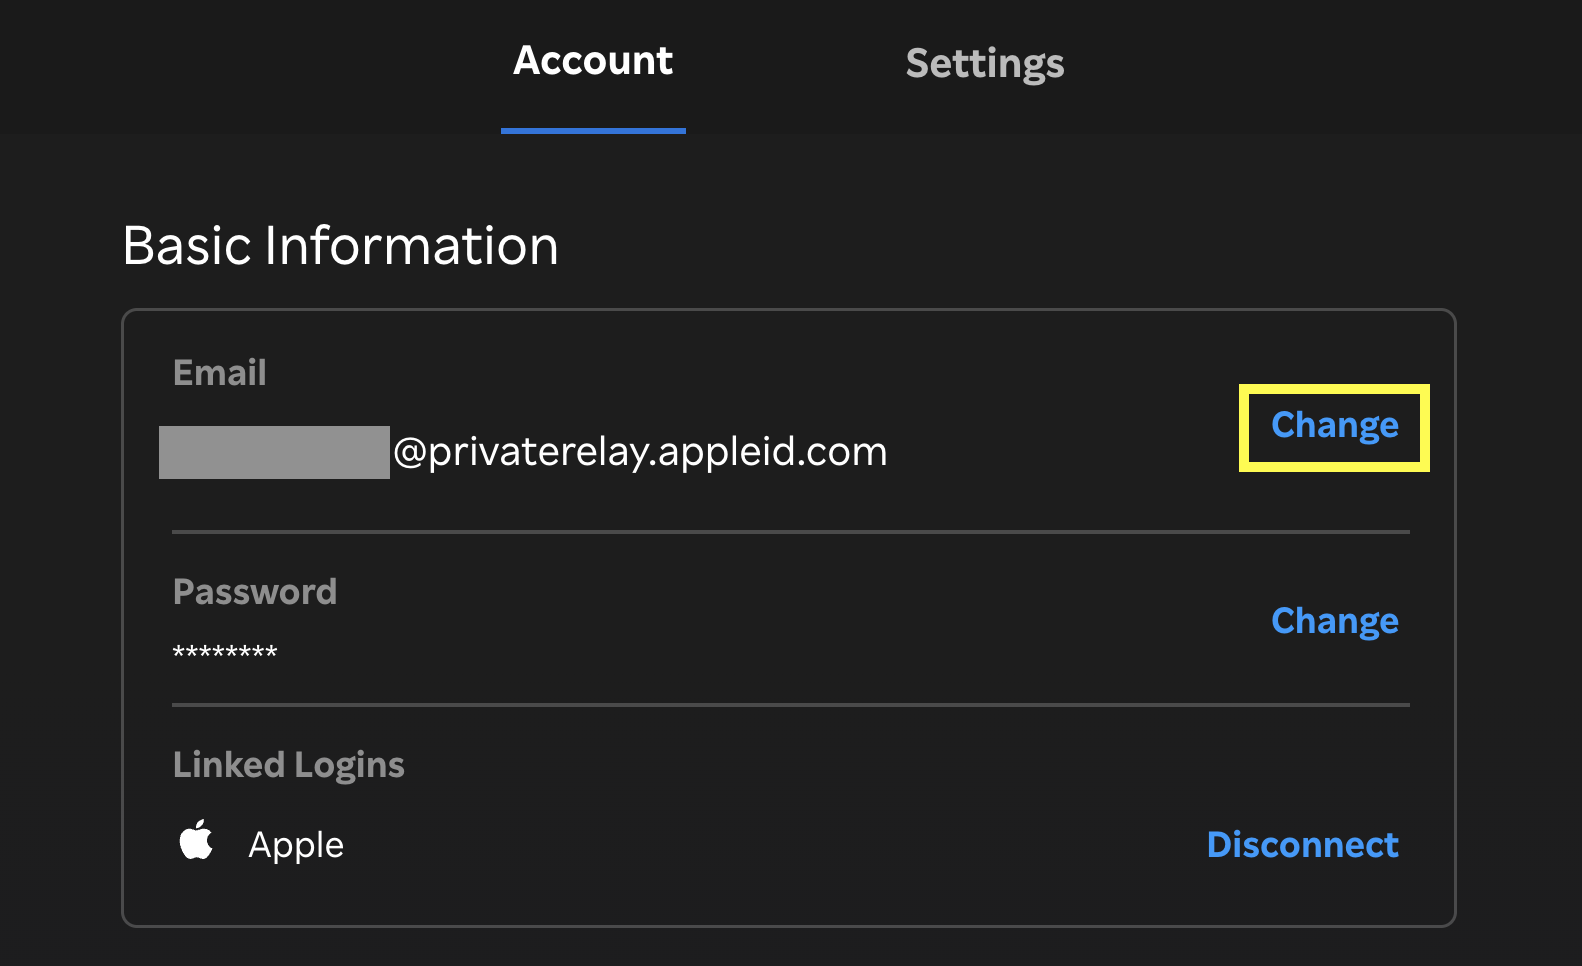The height and width of the screenshot is (966, 1582).
Task: Click the grayed-out email username area
Action: [x=274, y=452]
